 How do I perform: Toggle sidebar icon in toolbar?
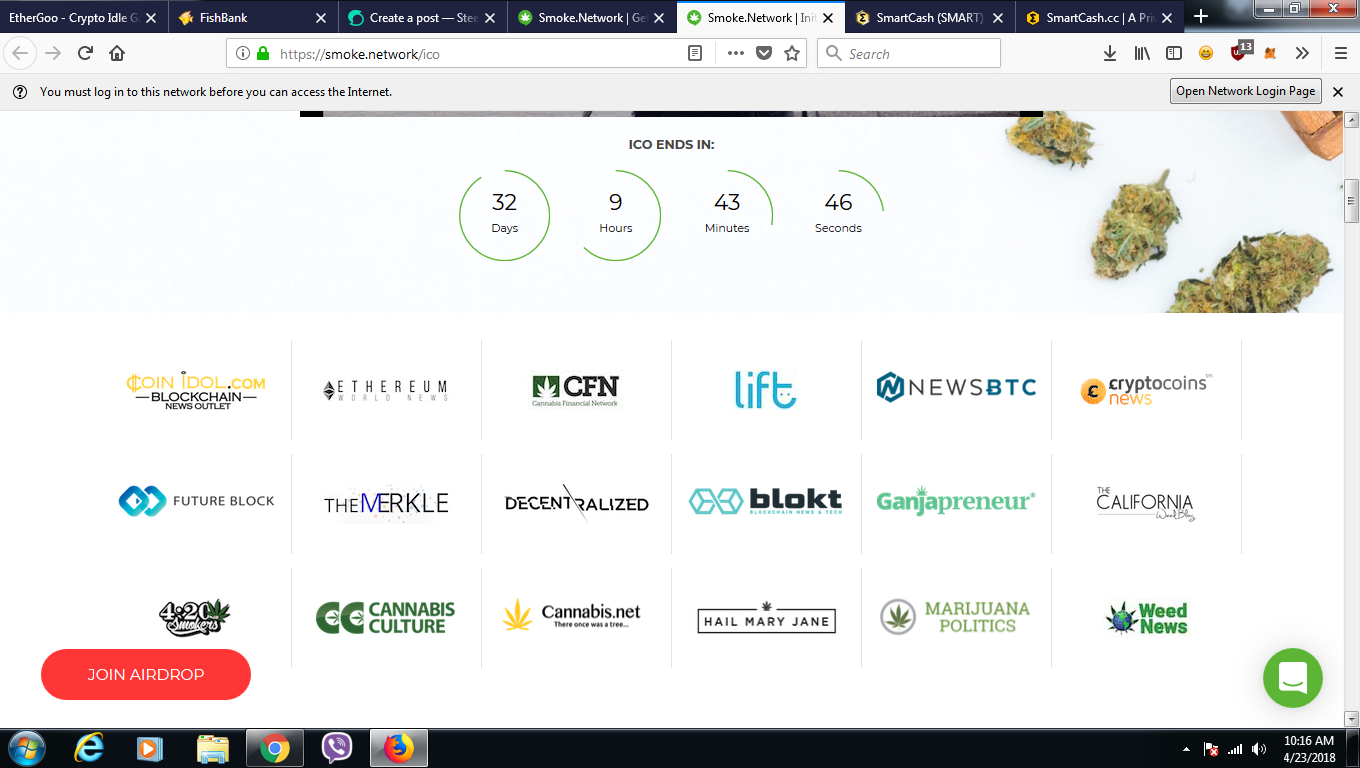click(x=1174, y=54)
